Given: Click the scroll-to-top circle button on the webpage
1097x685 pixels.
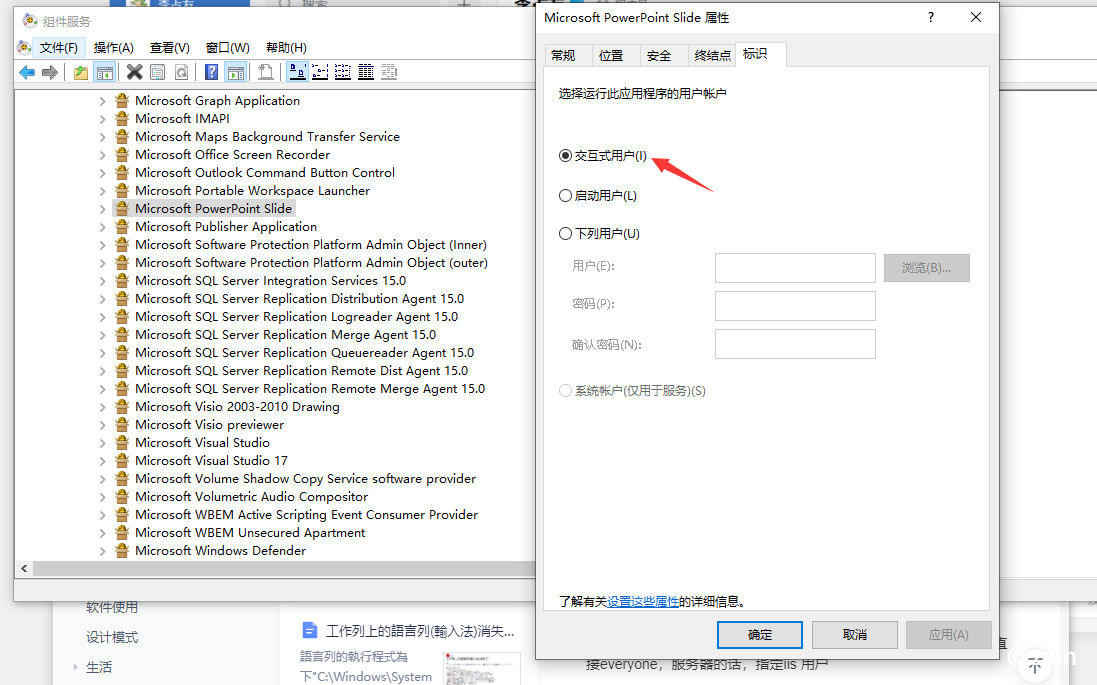Looking at the screenshot, I should [1035, 666].
